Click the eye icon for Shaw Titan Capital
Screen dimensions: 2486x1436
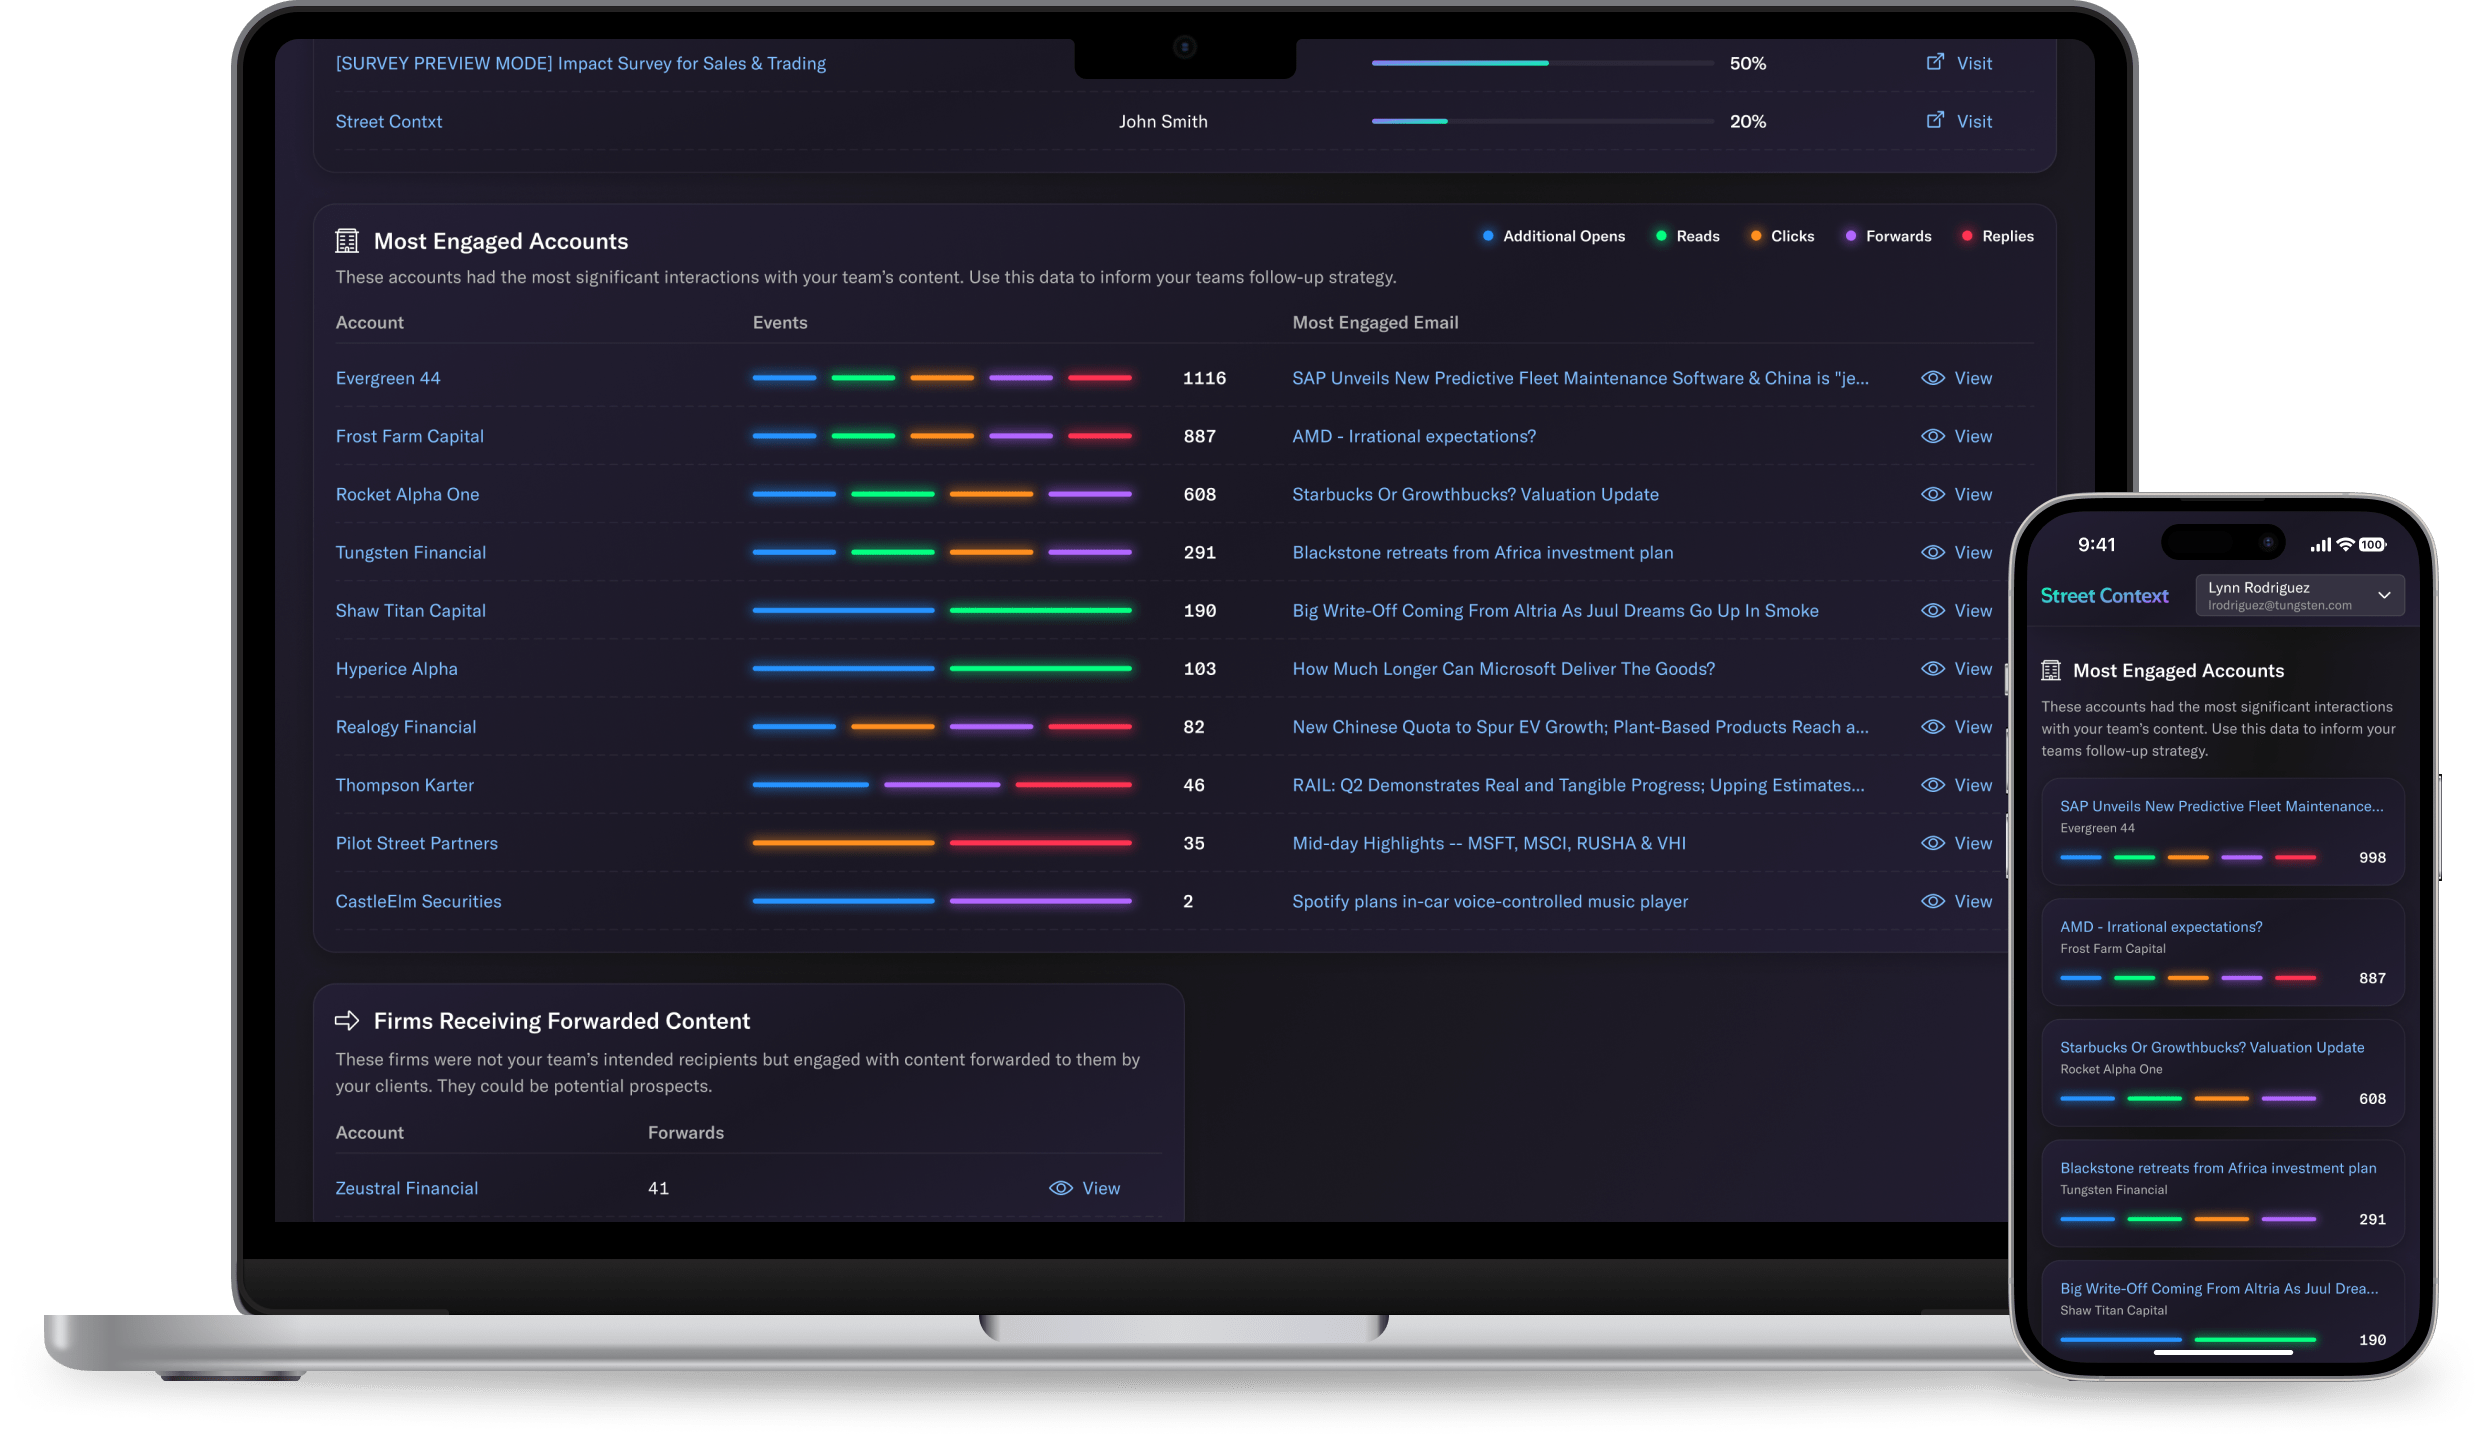tap(1932, 610)
